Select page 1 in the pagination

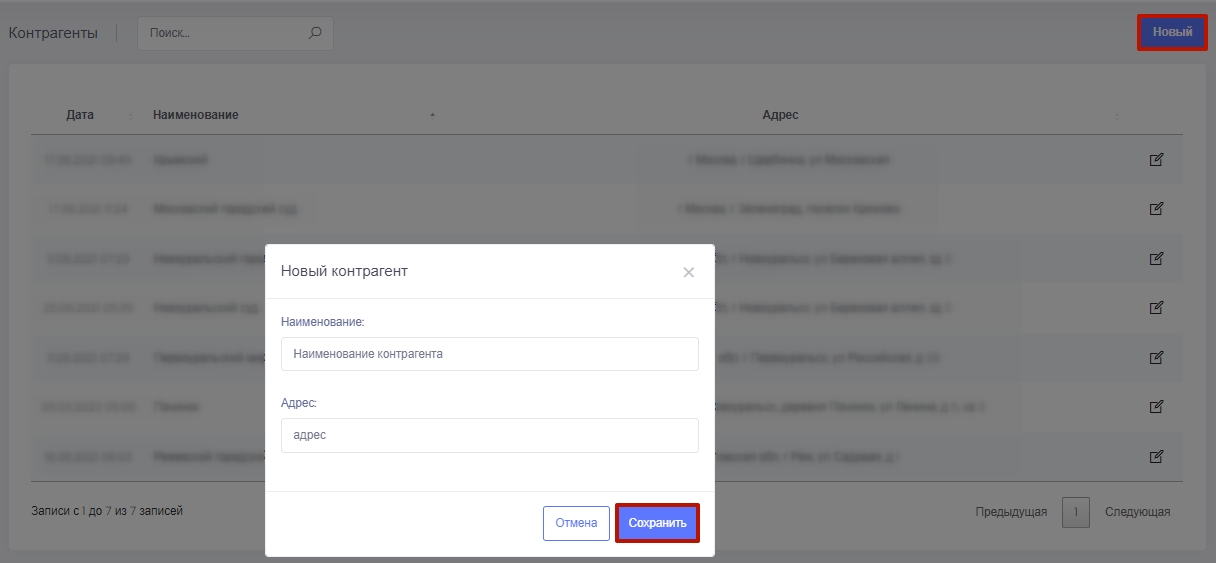tap(1075, 512)
